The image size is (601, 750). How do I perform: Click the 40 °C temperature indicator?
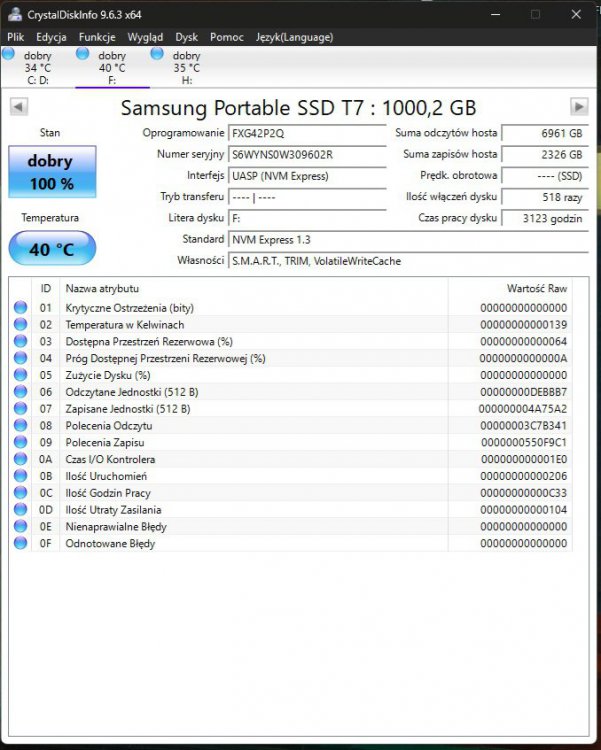[51, 249]
